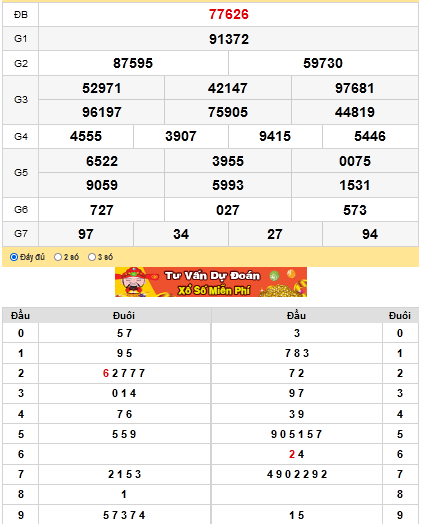Click the G6 number 727

(x=102, y=210)
